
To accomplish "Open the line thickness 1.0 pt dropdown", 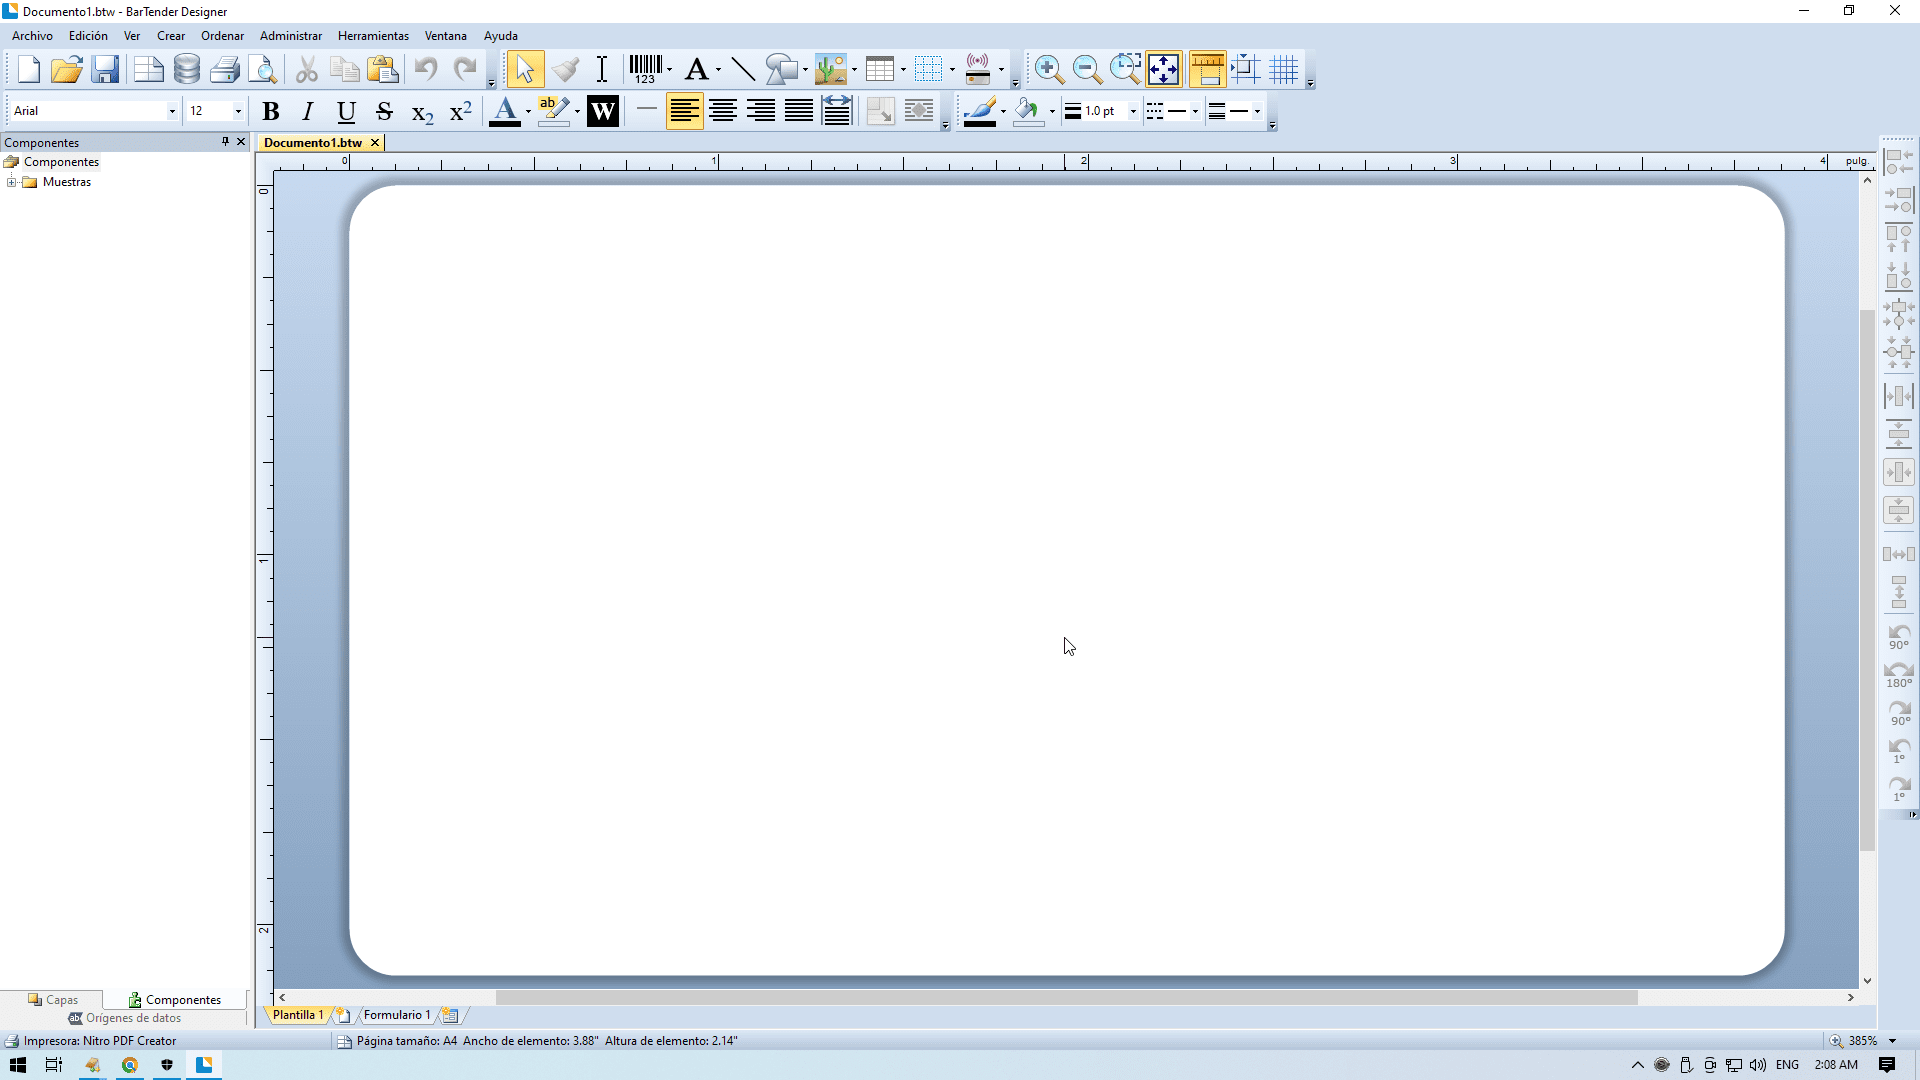I will tap(1133, 111).
